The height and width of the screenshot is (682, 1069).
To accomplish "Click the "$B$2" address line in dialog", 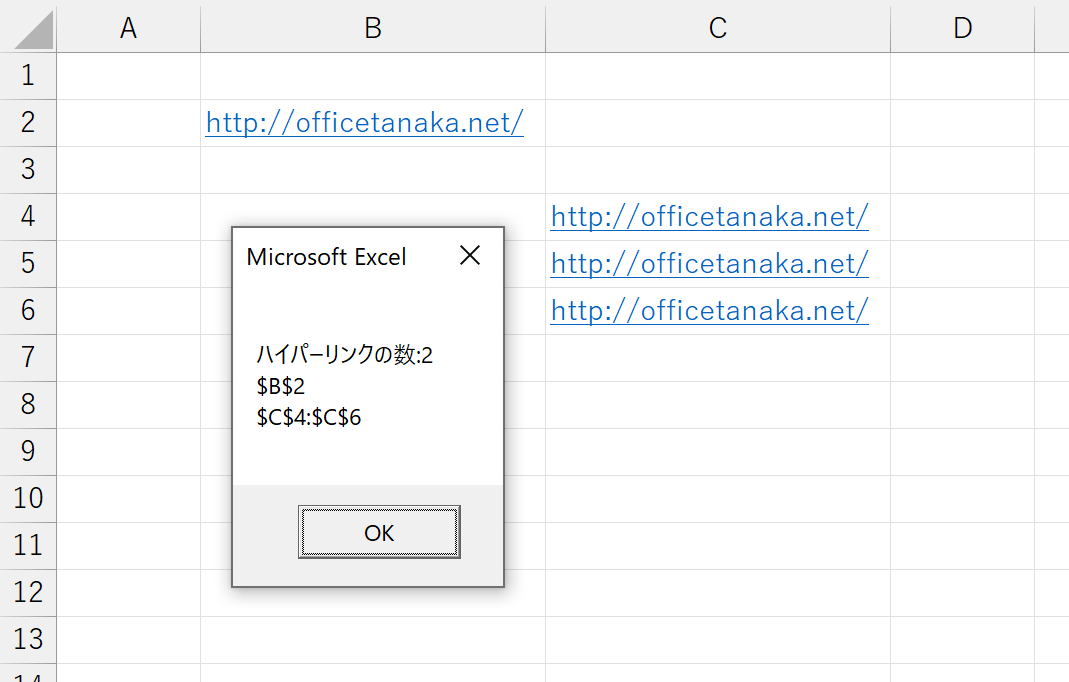I will pos(280,386).
